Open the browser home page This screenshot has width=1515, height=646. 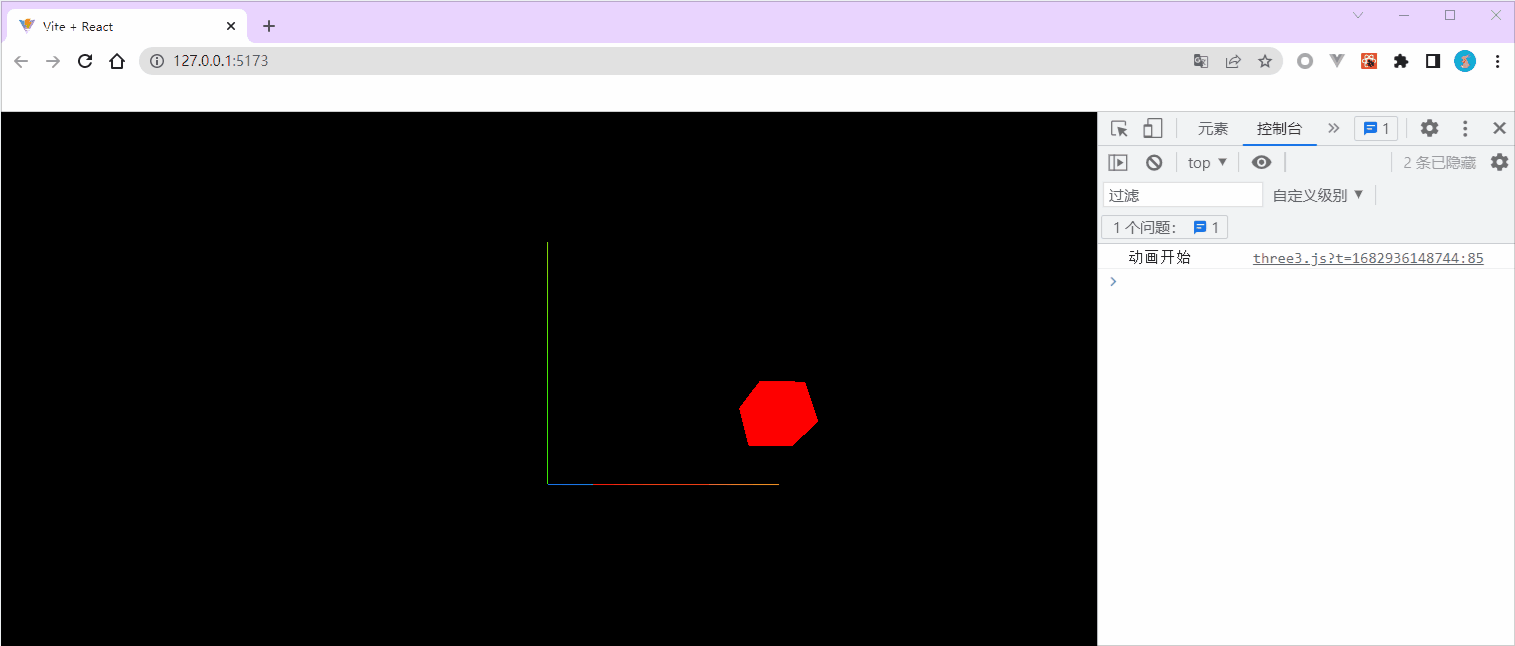pyautogui.click(x=117, y=61)
